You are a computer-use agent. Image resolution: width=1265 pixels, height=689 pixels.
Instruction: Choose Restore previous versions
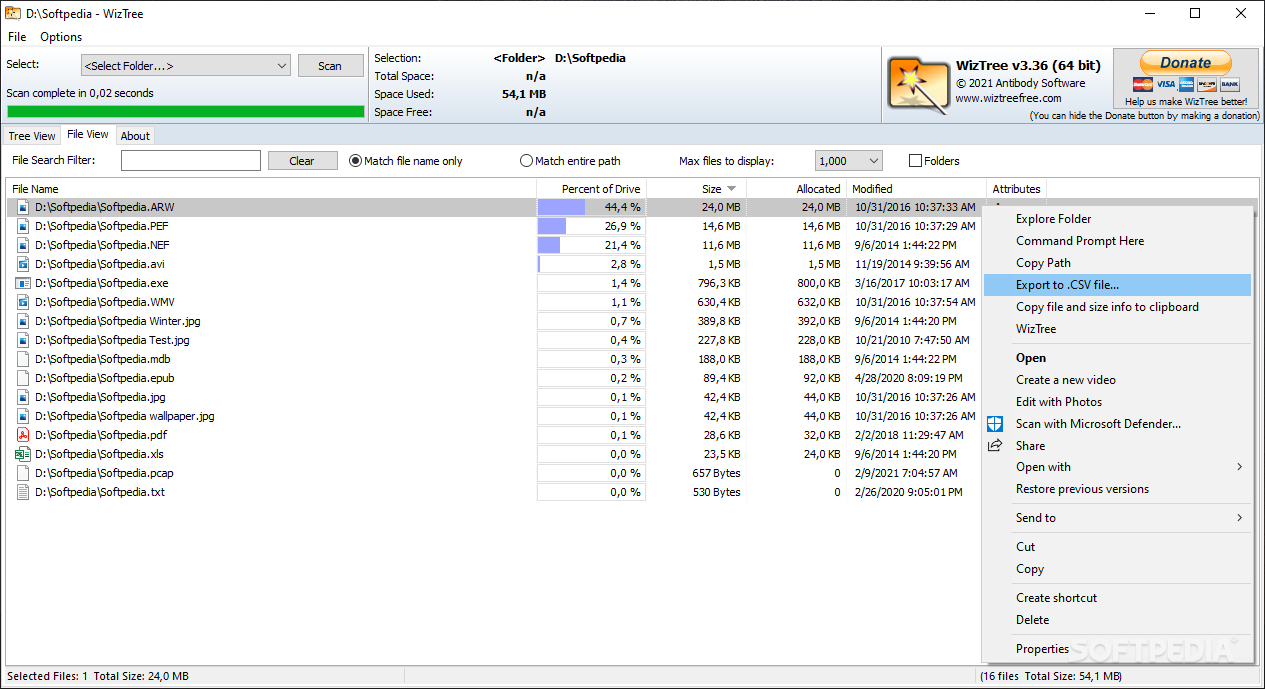[x=1118, y=489]
